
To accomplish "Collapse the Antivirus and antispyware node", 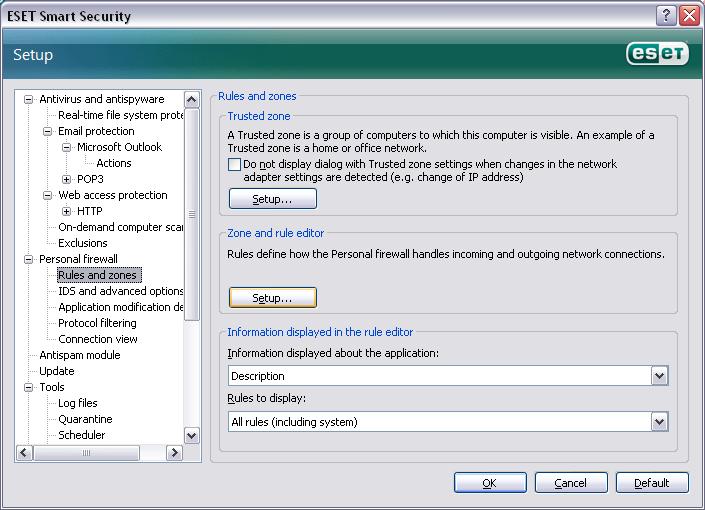I will coord(28,99).
